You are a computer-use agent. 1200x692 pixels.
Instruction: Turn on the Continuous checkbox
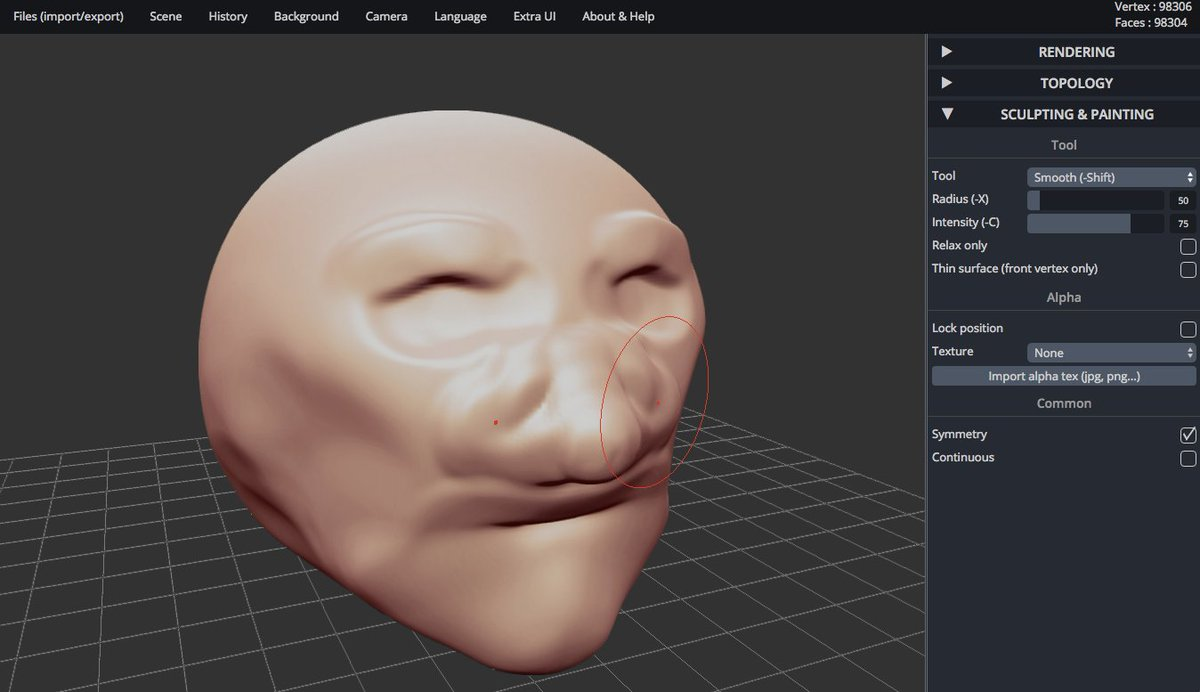point(1188,458)
